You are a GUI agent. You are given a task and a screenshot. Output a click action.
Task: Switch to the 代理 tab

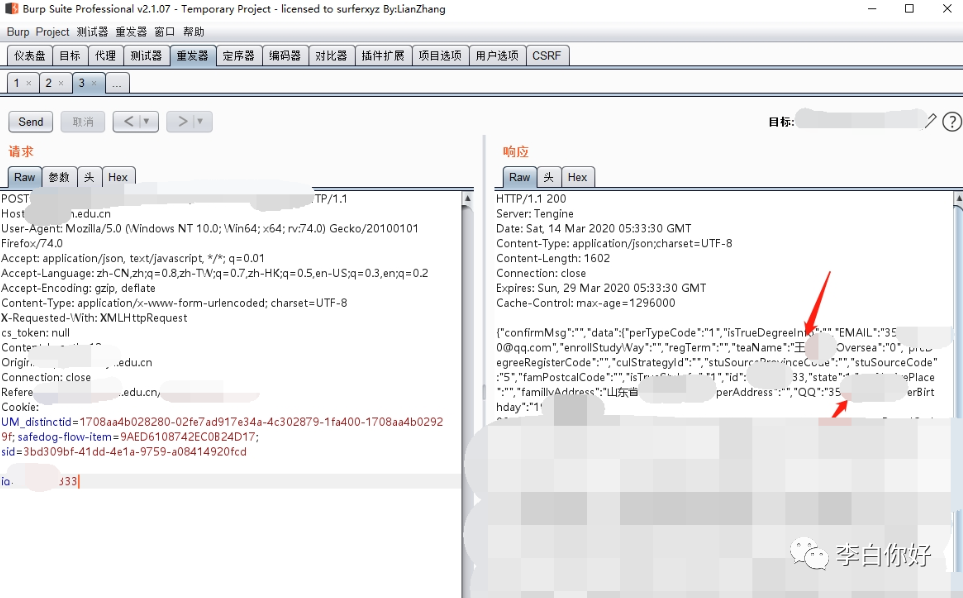(x=106, y=56)
